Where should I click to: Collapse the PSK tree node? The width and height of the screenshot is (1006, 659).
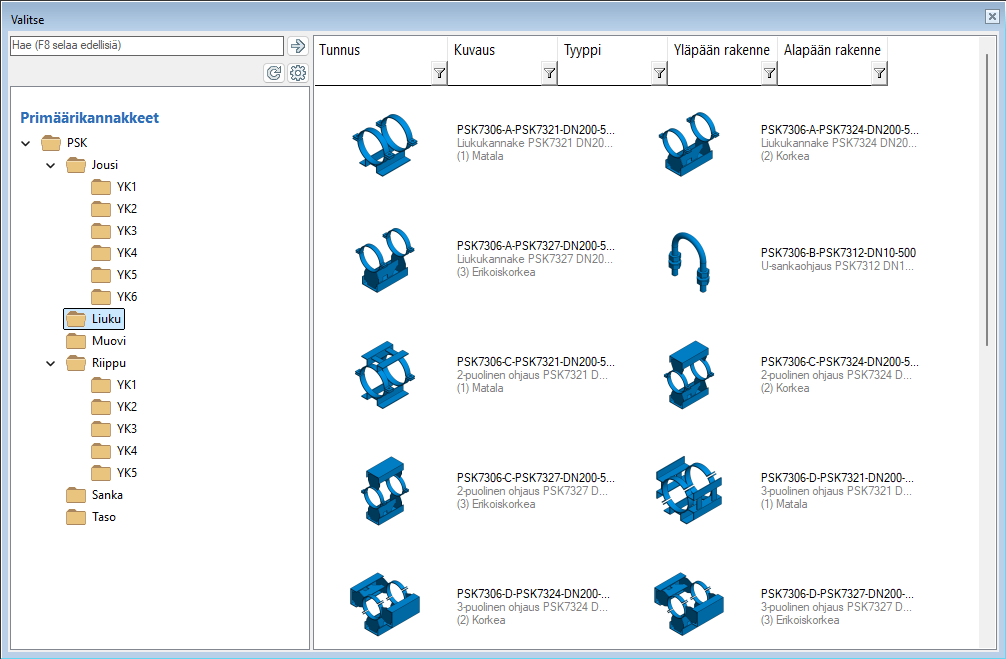pos(26,144)
